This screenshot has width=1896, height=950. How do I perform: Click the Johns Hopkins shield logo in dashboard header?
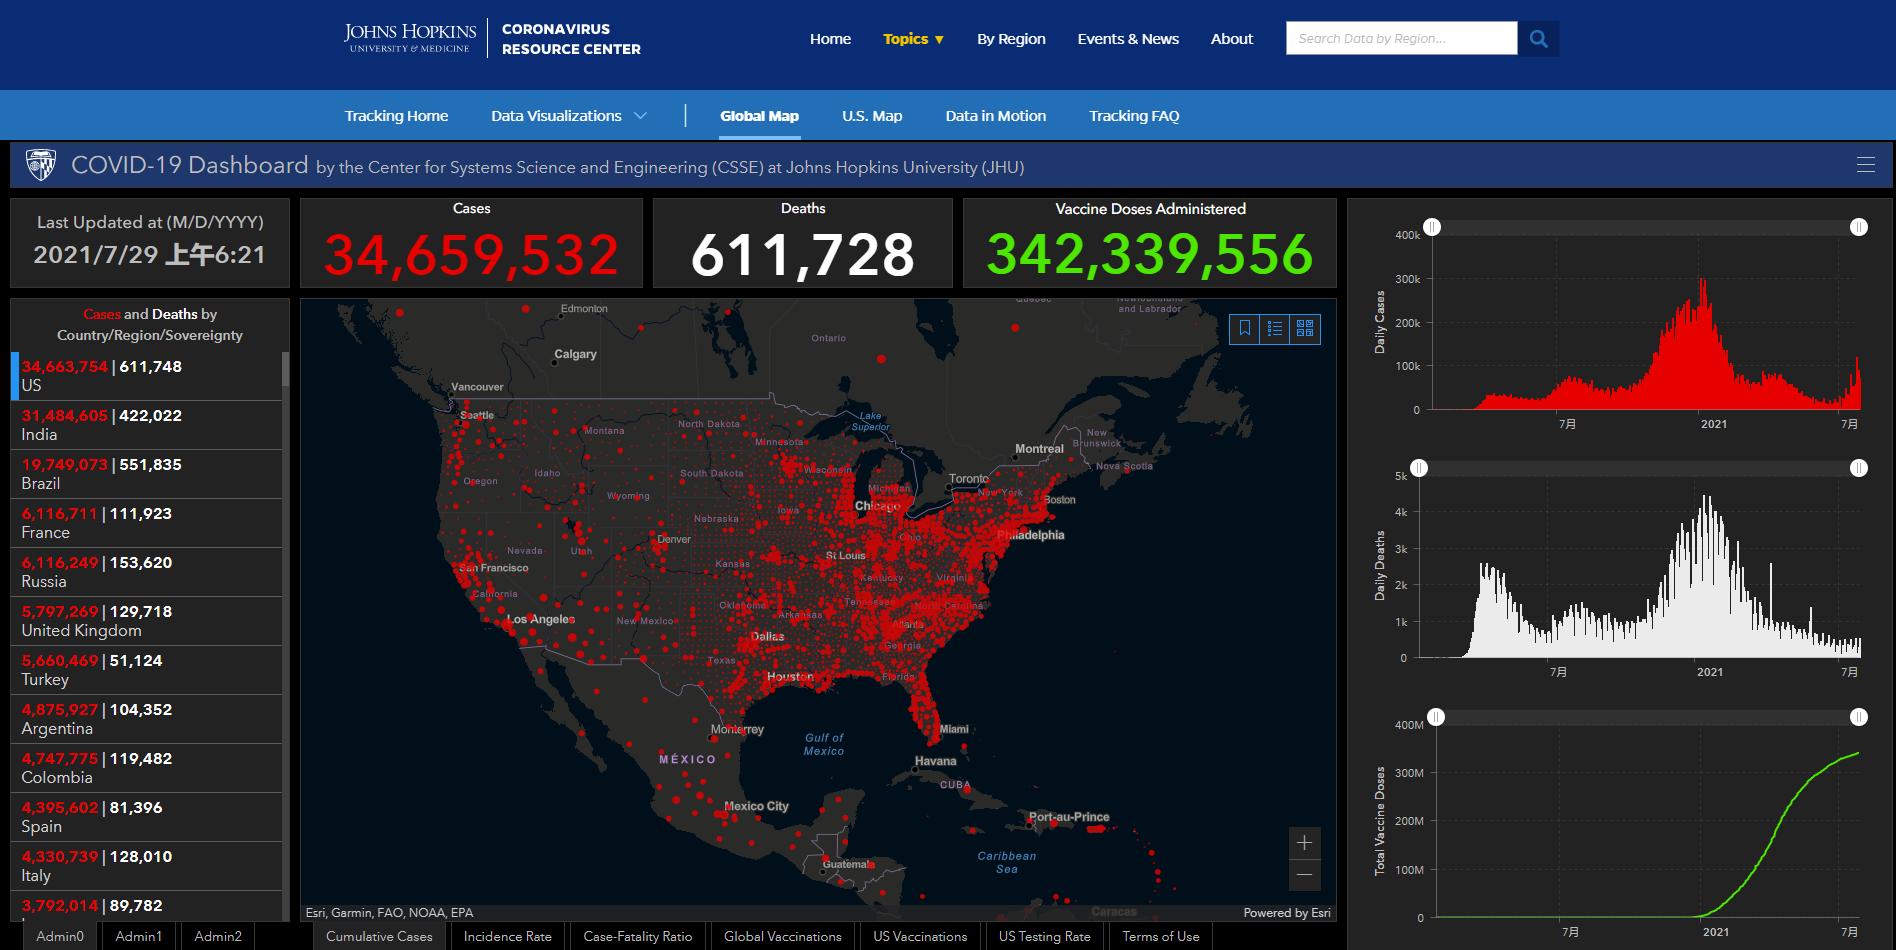coord(41,165)
